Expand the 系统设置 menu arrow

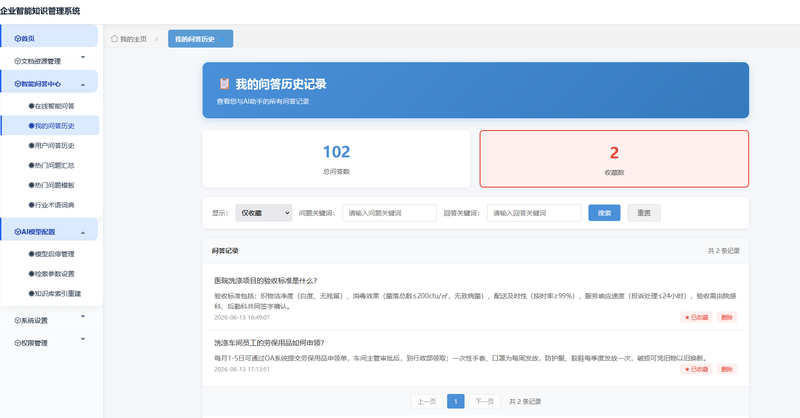coord(83,316)
